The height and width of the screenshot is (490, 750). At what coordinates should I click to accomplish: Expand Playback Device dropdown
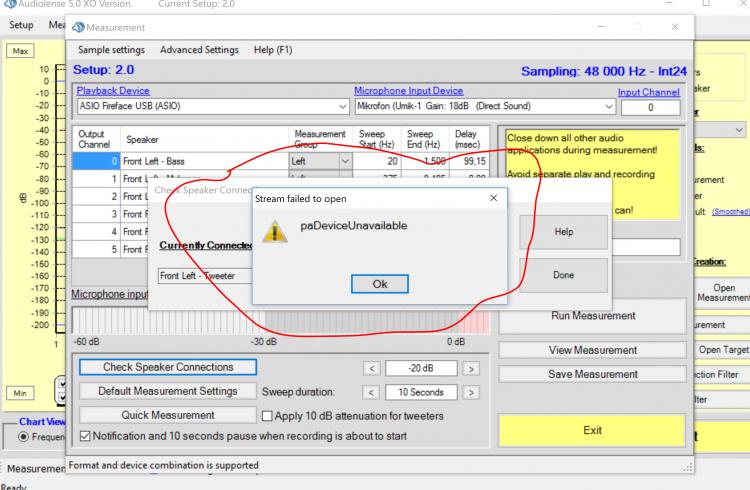pyautogui.click(x=342, y=106)
